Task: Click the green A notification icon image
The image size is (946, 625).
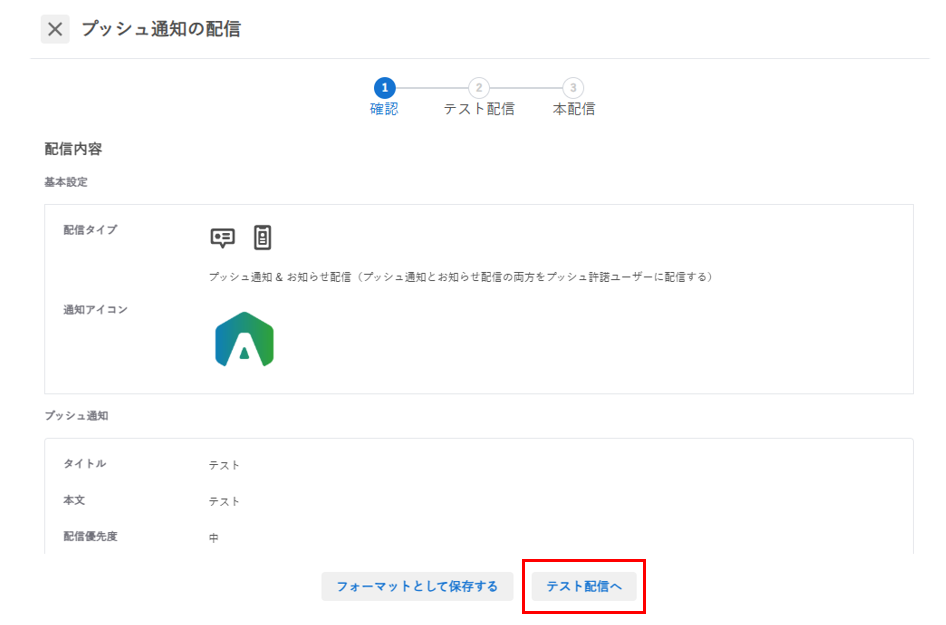Action: click(x=244, y=339)
